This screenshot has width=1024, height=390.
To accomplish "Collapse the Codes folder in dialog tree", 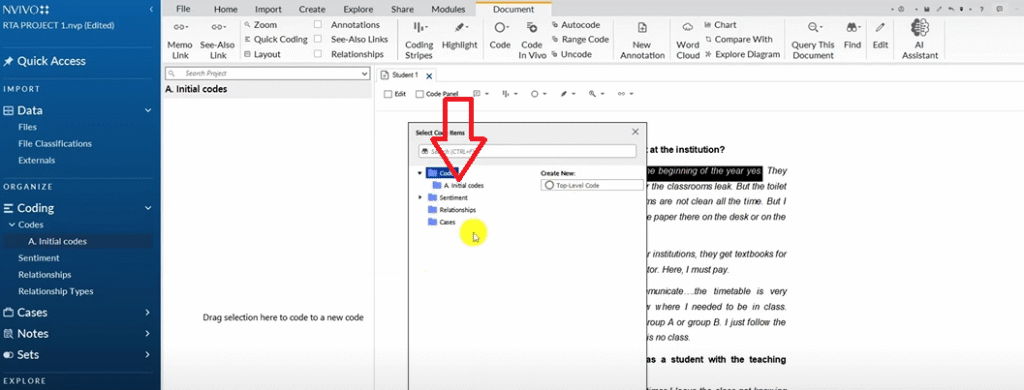I will 419,173.
